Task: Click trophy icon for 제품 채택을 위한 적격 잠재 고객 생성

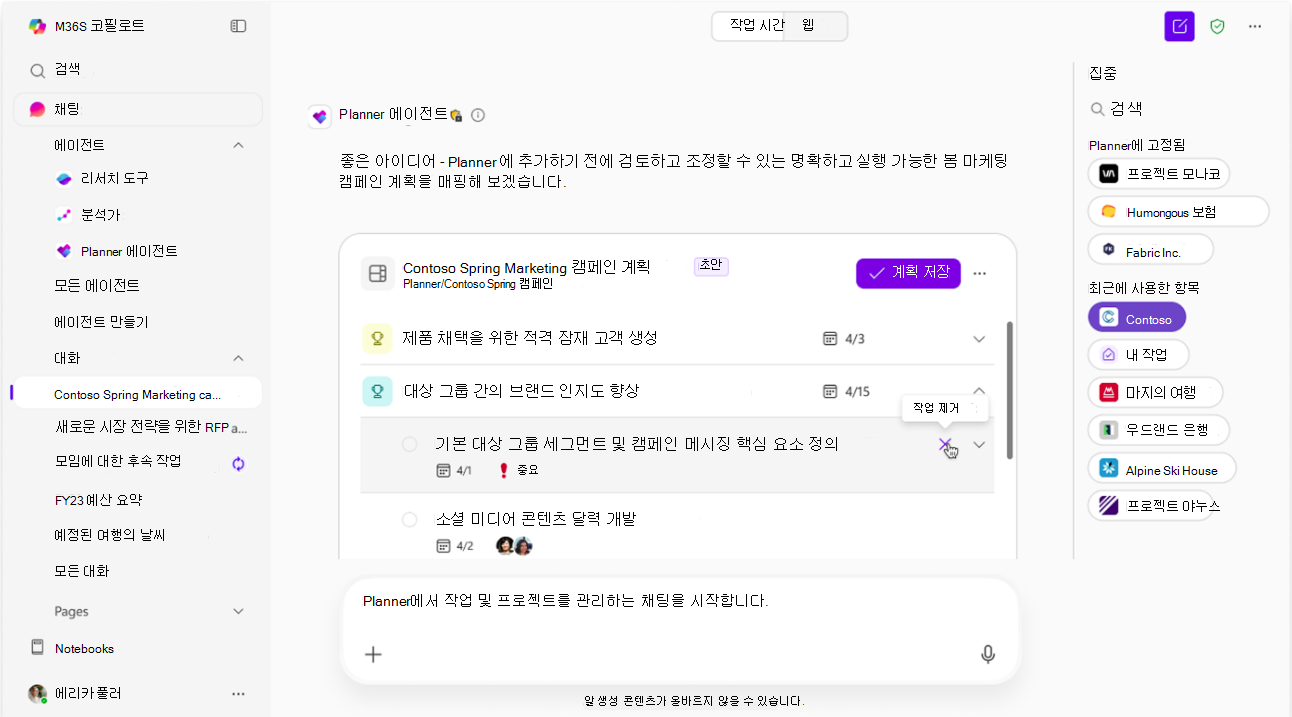Action: 377,338
